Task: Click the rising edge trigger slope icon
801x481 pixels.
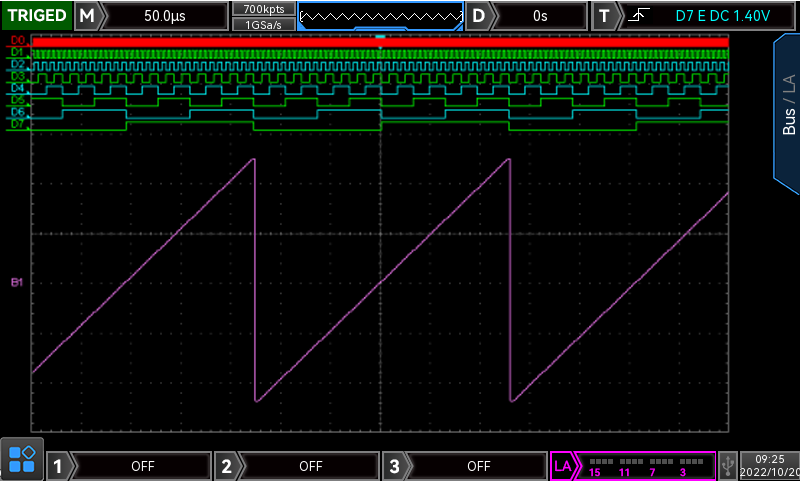Action: coord(637,16)
